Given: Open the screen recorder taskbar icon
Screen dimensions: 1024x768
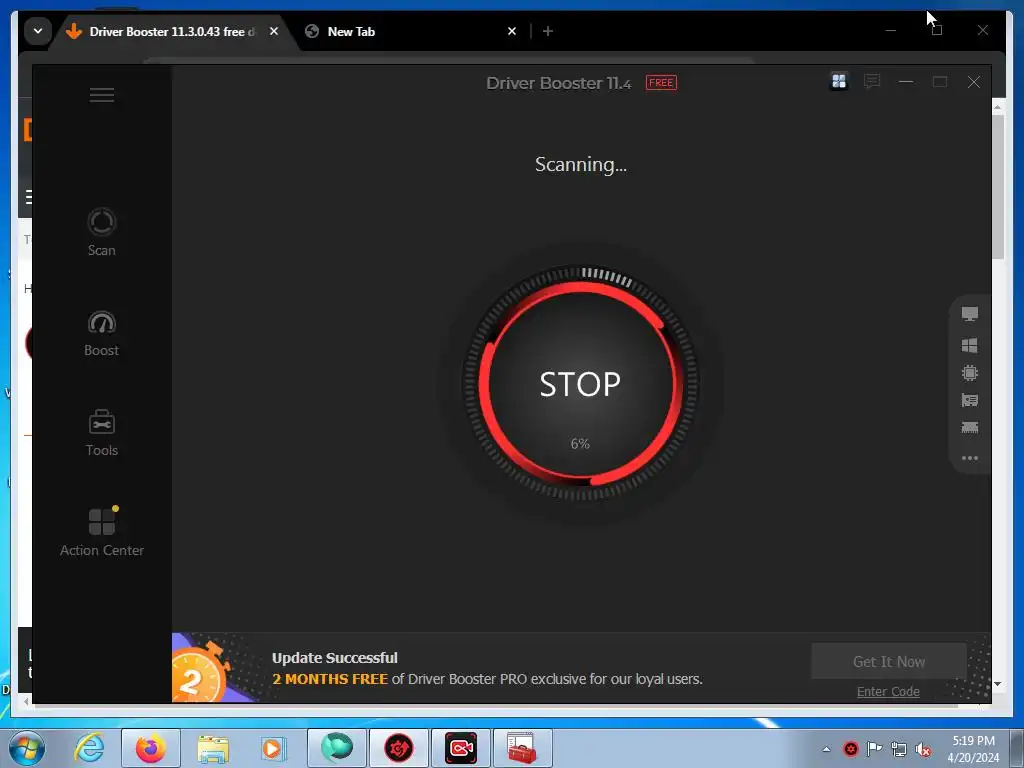Looking at the screenshot, I should click(461, 748).
